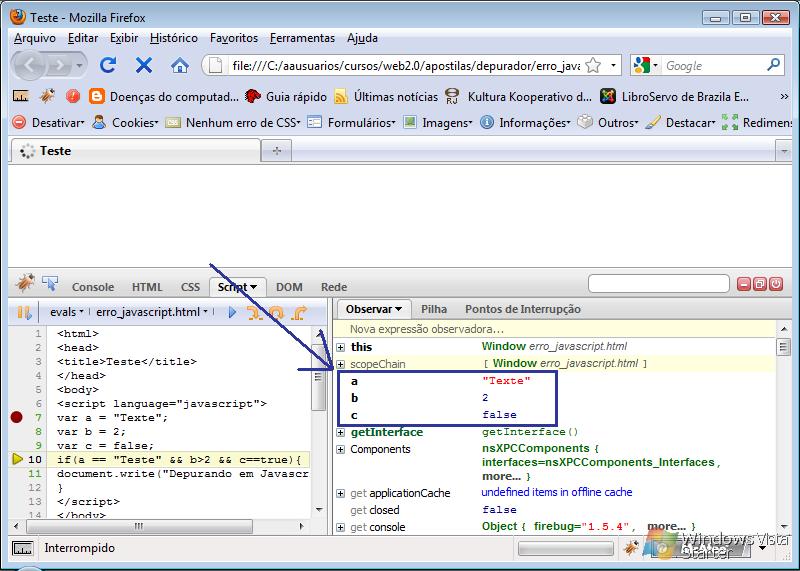Click the break-on-next pause icon
The image size is (800, 571).
23,312
